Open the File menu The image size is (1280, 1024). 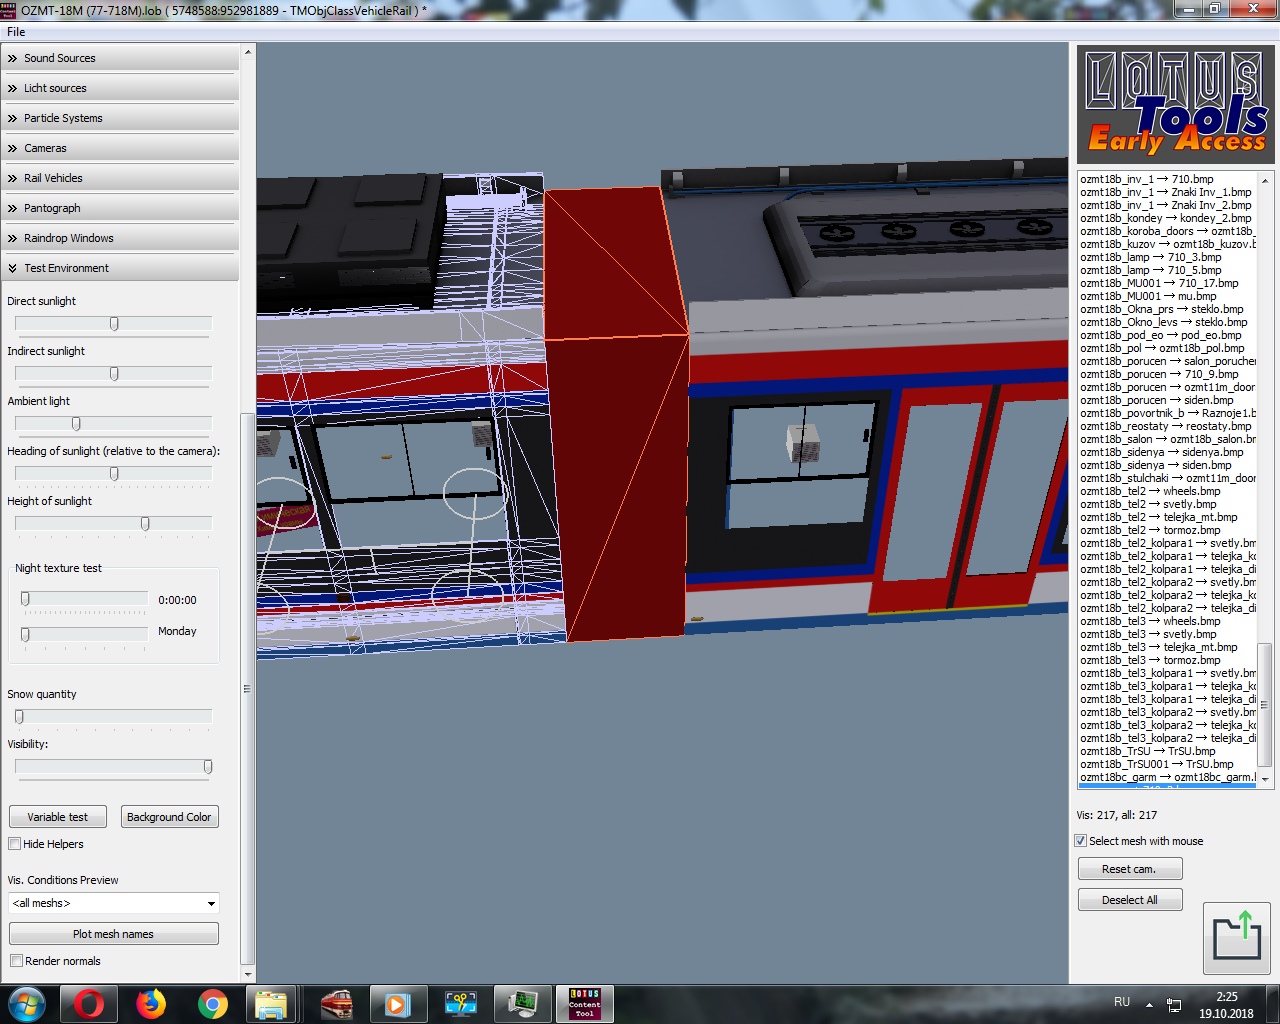(x=16, y=32)
